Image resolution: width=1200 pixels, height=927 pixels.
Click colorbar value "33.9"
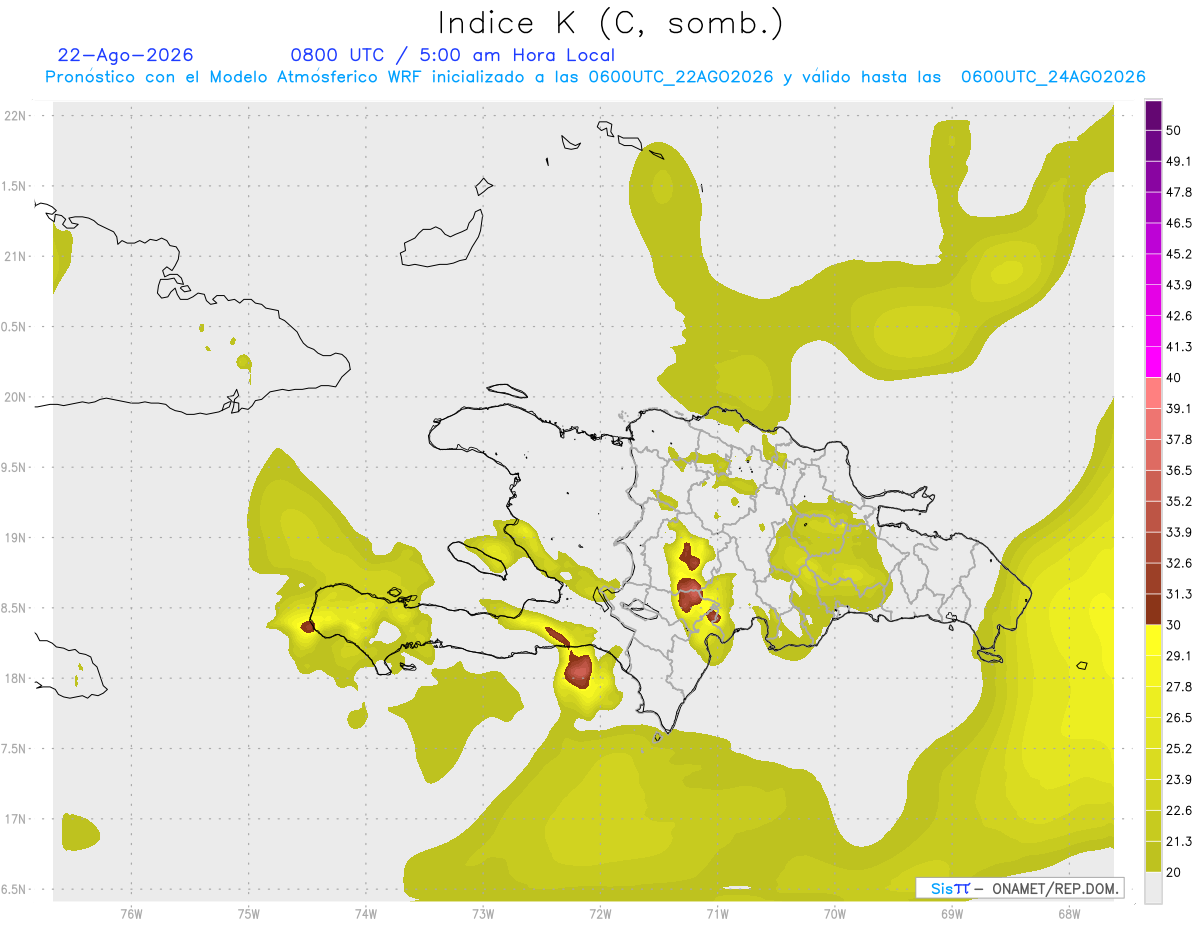pos(1178,532)
